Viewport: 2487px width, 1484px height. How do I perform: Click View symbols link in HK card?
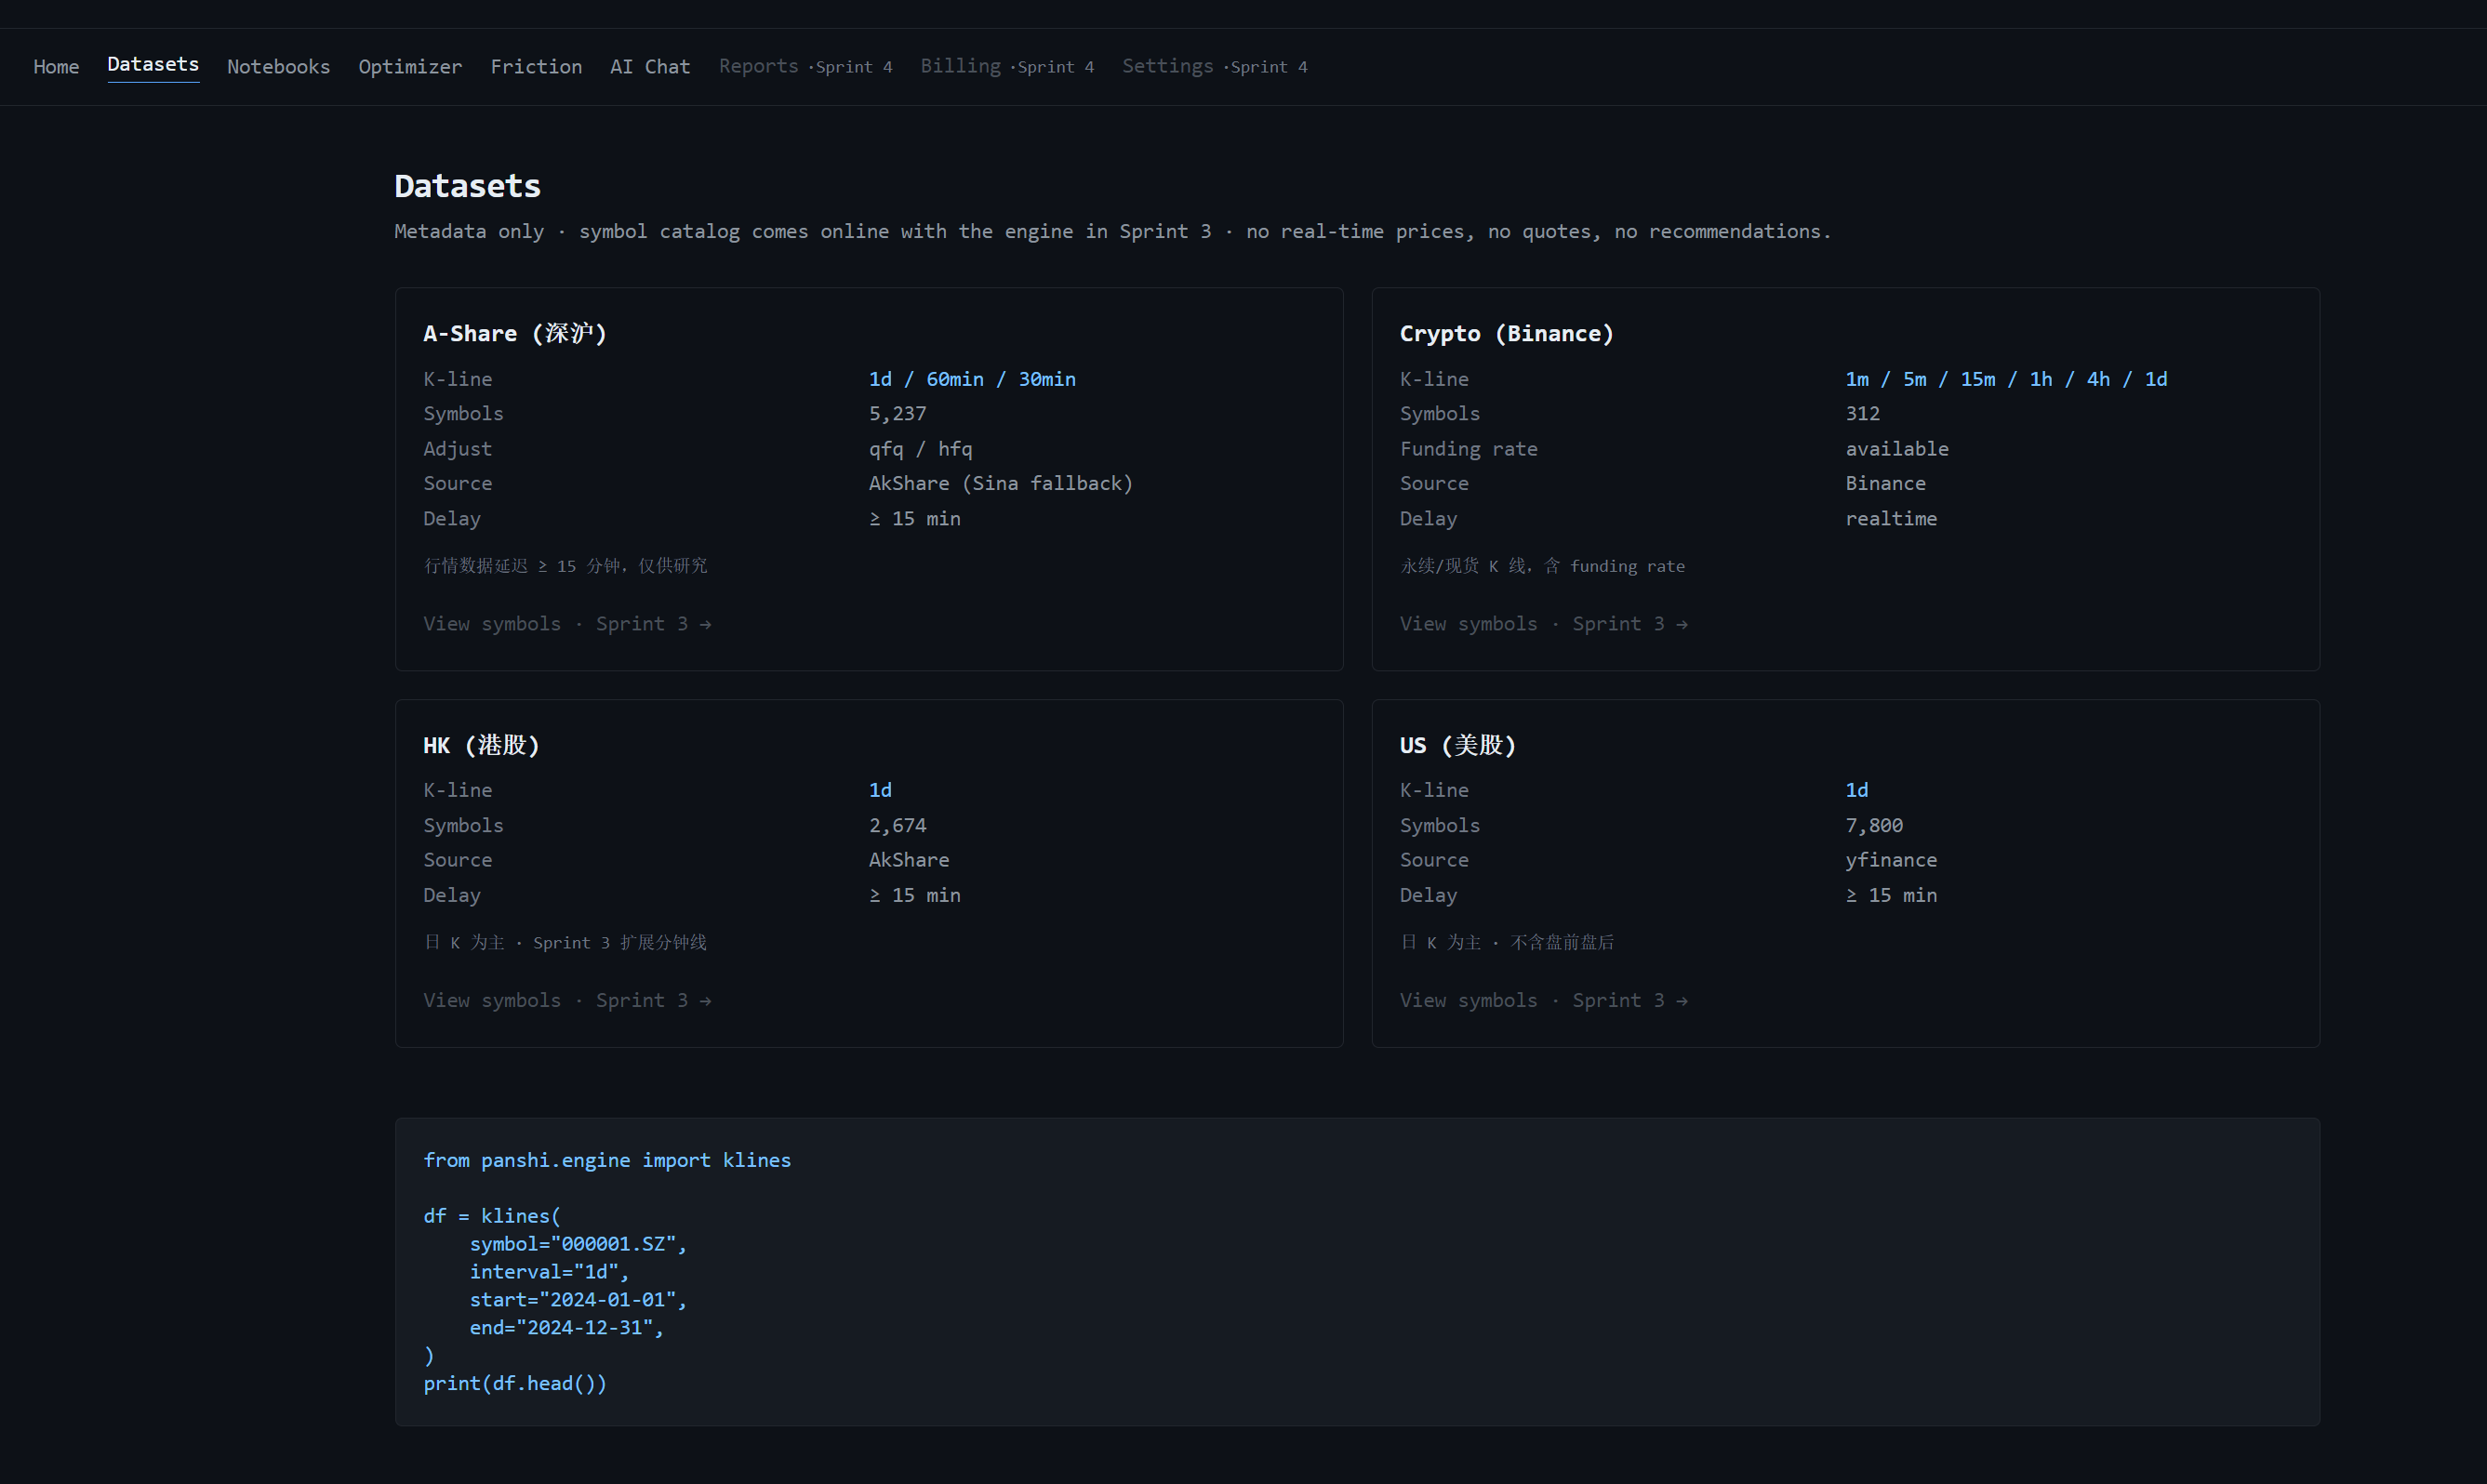pyautogui.click(x=566, y=1001)
